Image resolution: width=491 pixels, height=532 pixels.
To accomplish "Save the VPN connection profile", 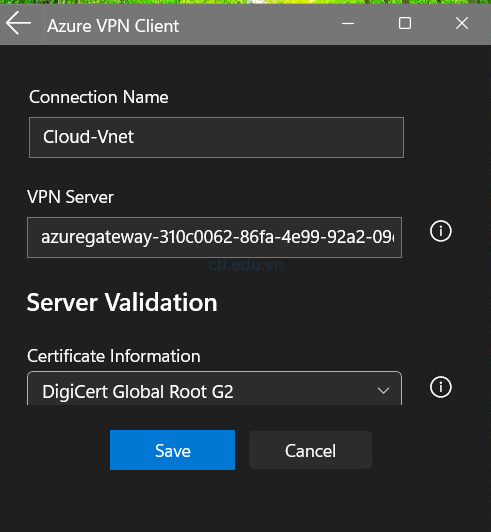I will click(x=172, y=450).
